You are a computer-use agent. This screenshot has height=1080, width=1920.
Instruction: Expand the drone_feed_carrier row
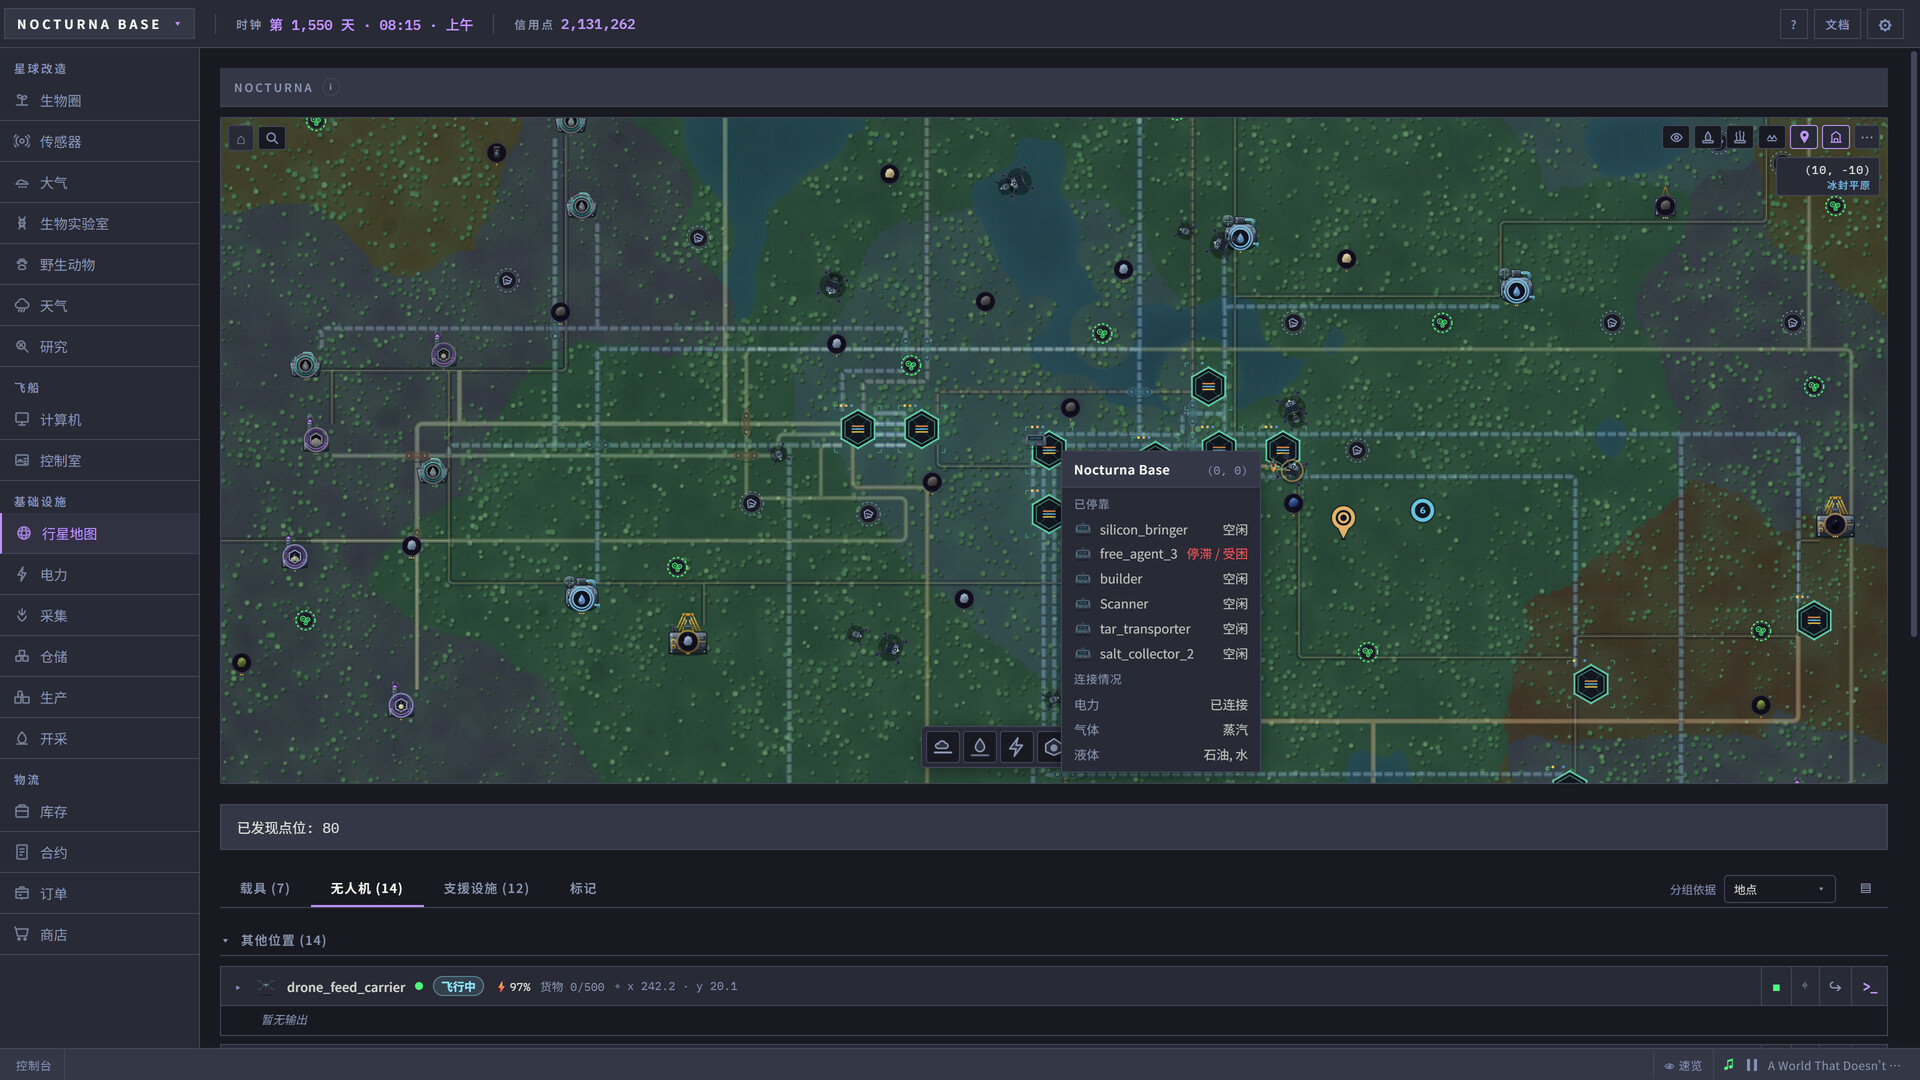[x=238, y=987]
